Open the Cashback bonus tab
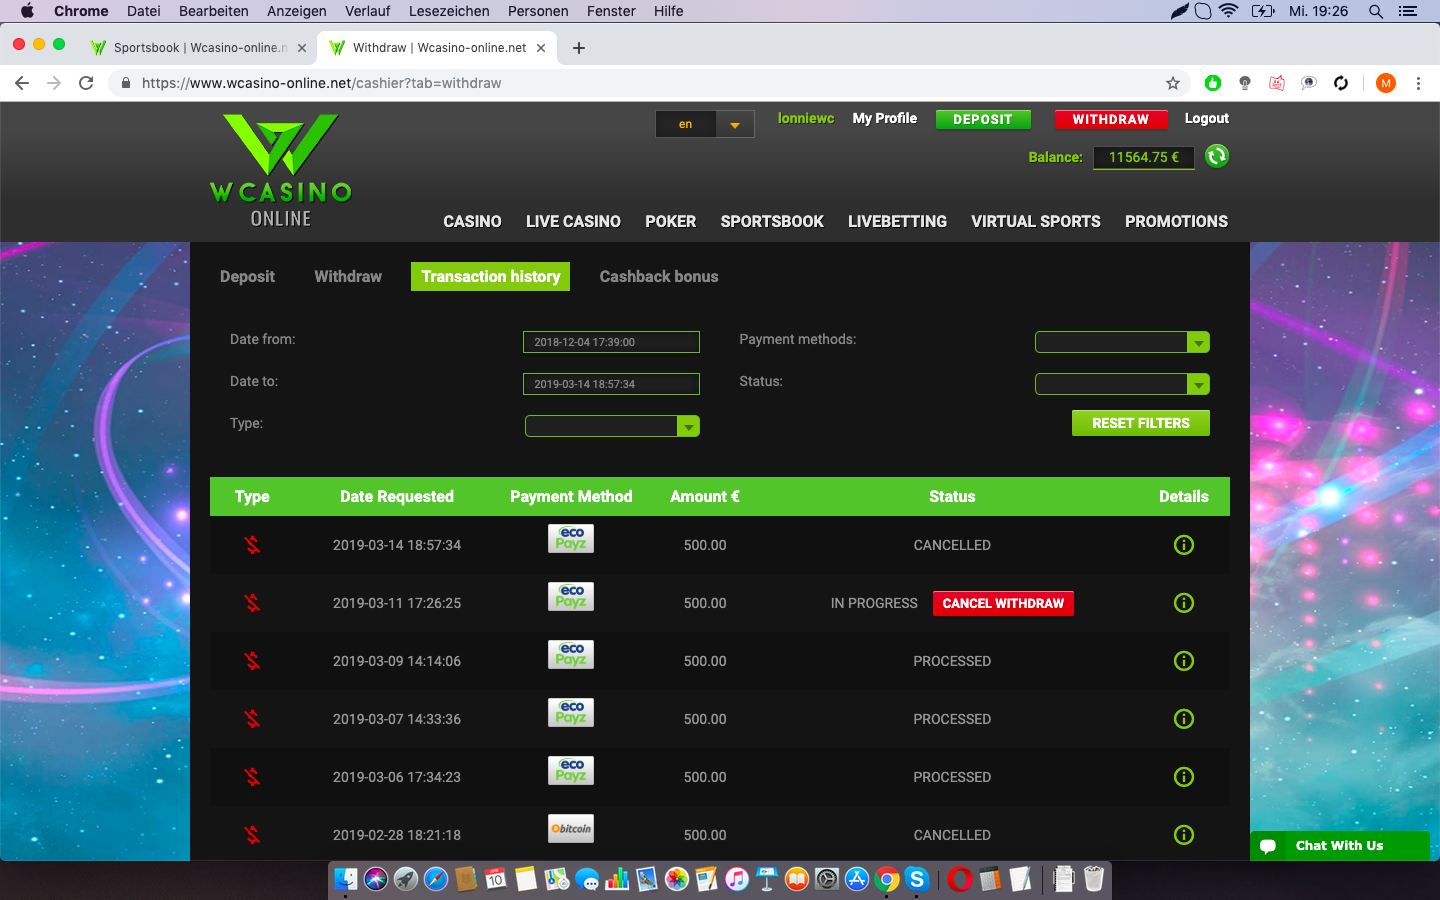This screenshot has height=900, width=1440. 659,277
